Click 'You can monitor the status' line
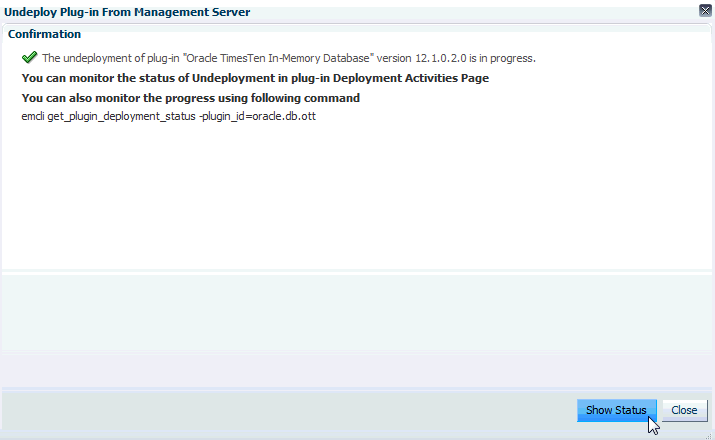The height and width of the screenshot is (440, 715). 255,78
